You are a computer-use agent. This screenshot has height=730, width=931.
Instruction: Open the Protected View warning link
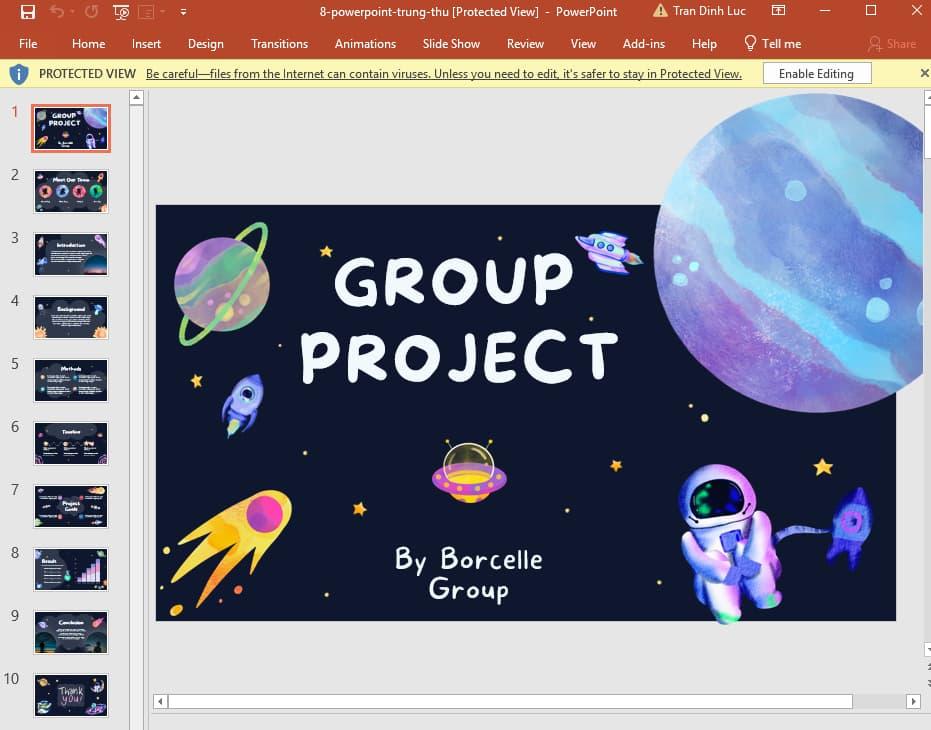443,74
